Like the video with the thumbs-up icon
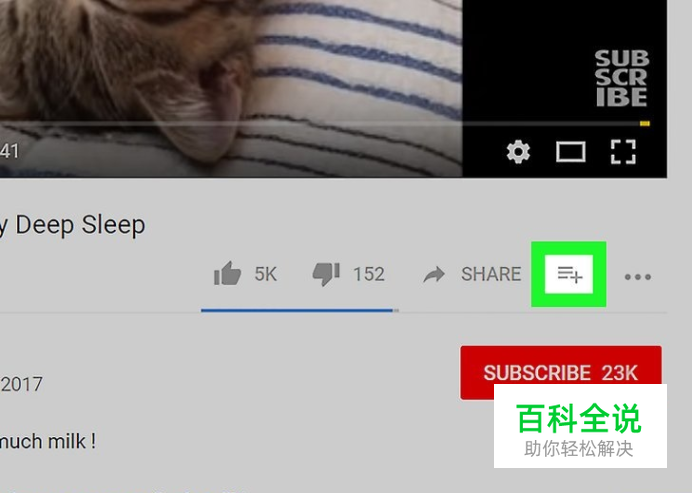Image resolution: width=692 pixels, height=493 pixels. pos(227,274)
